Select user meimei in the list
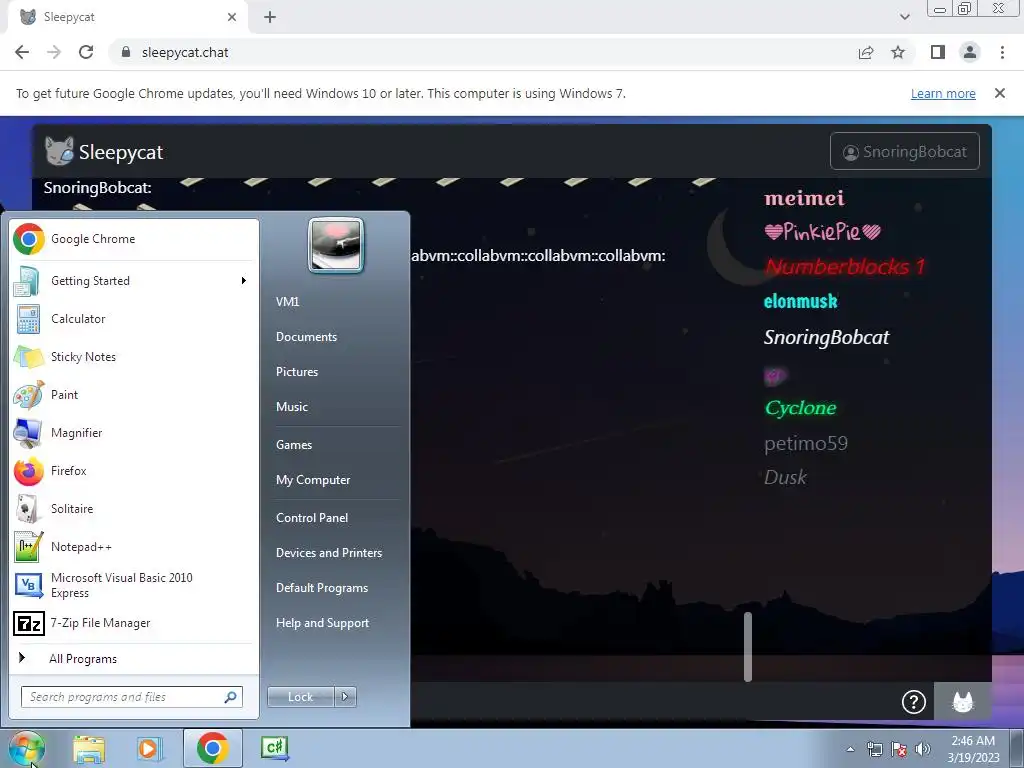Screen dimensions: 1024x768 click(804, 198)
